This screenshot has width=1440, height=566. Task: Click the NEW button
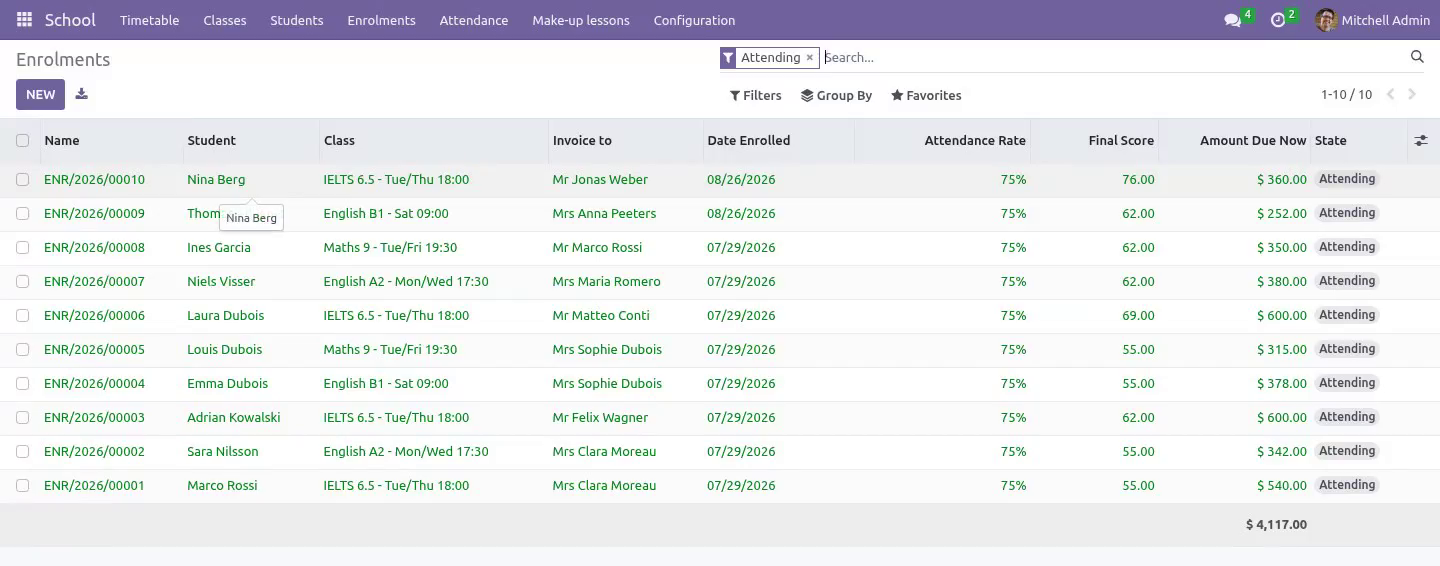click(41, 95)
